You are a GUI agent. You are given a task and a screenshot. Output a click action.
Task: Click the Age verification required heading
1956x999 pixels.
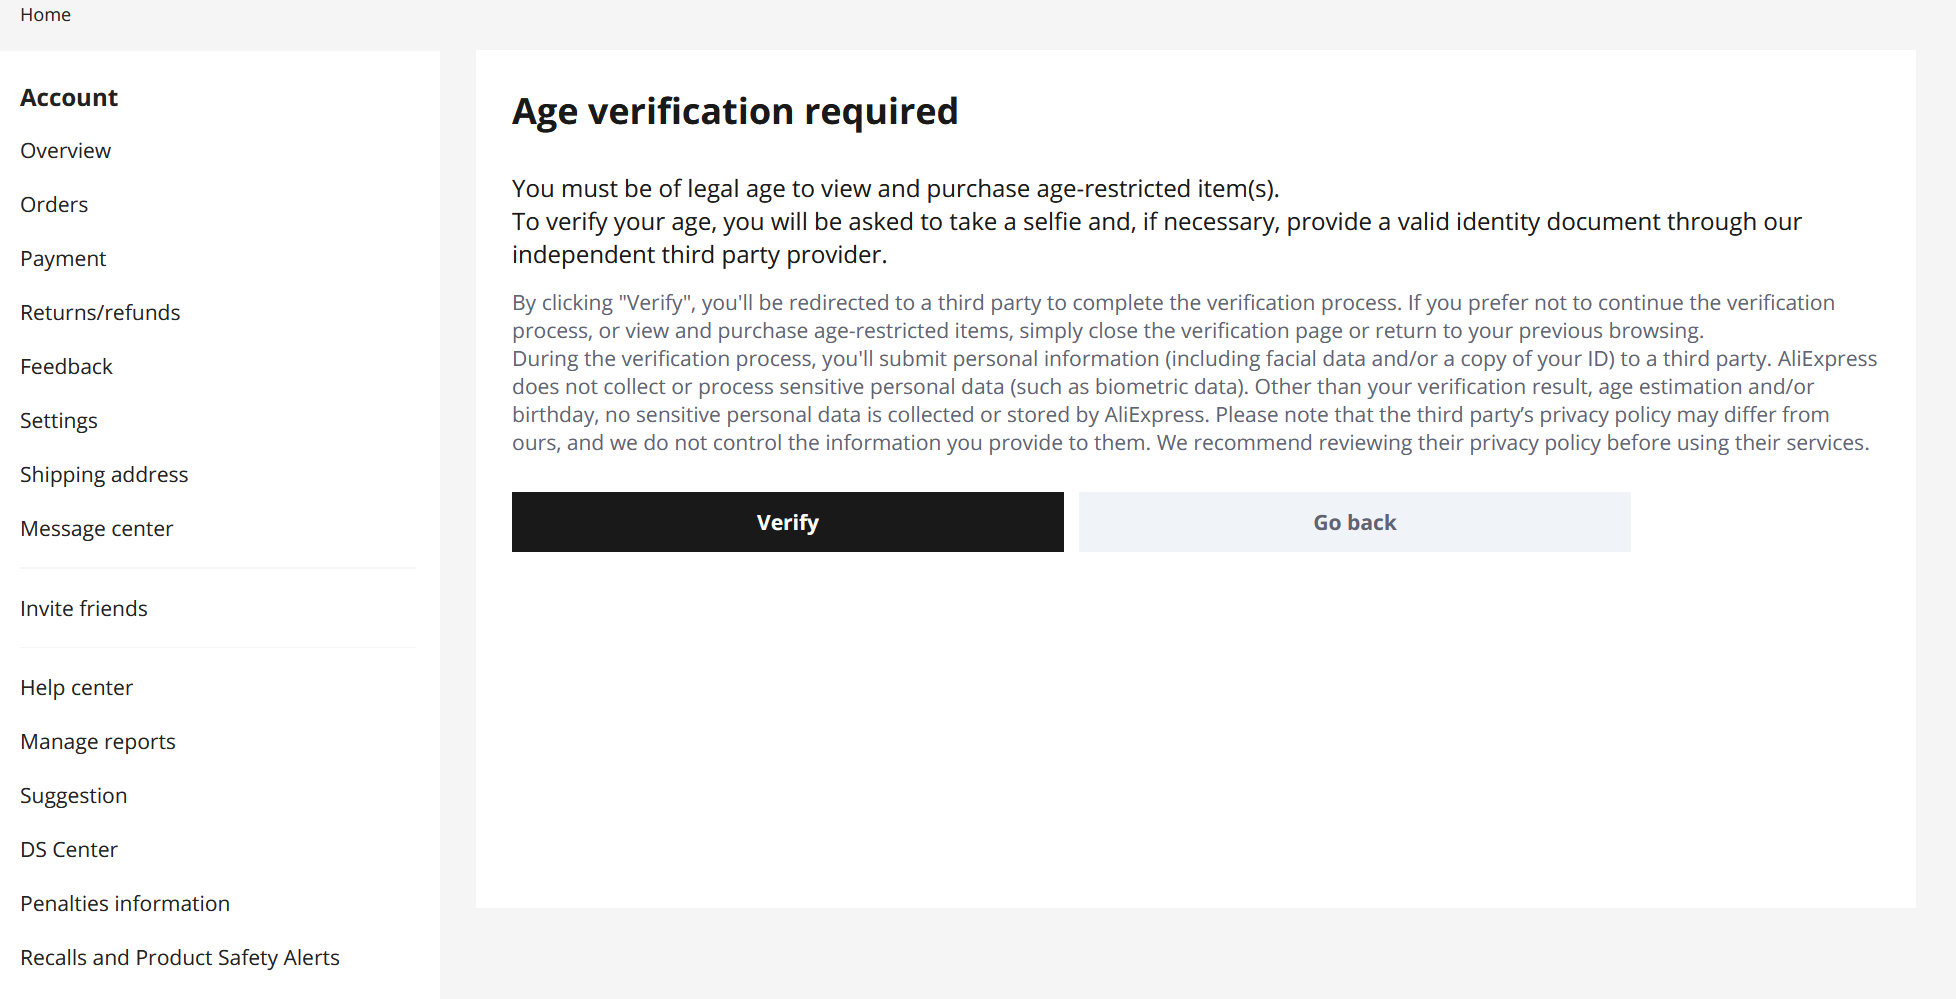pos(735,111)
